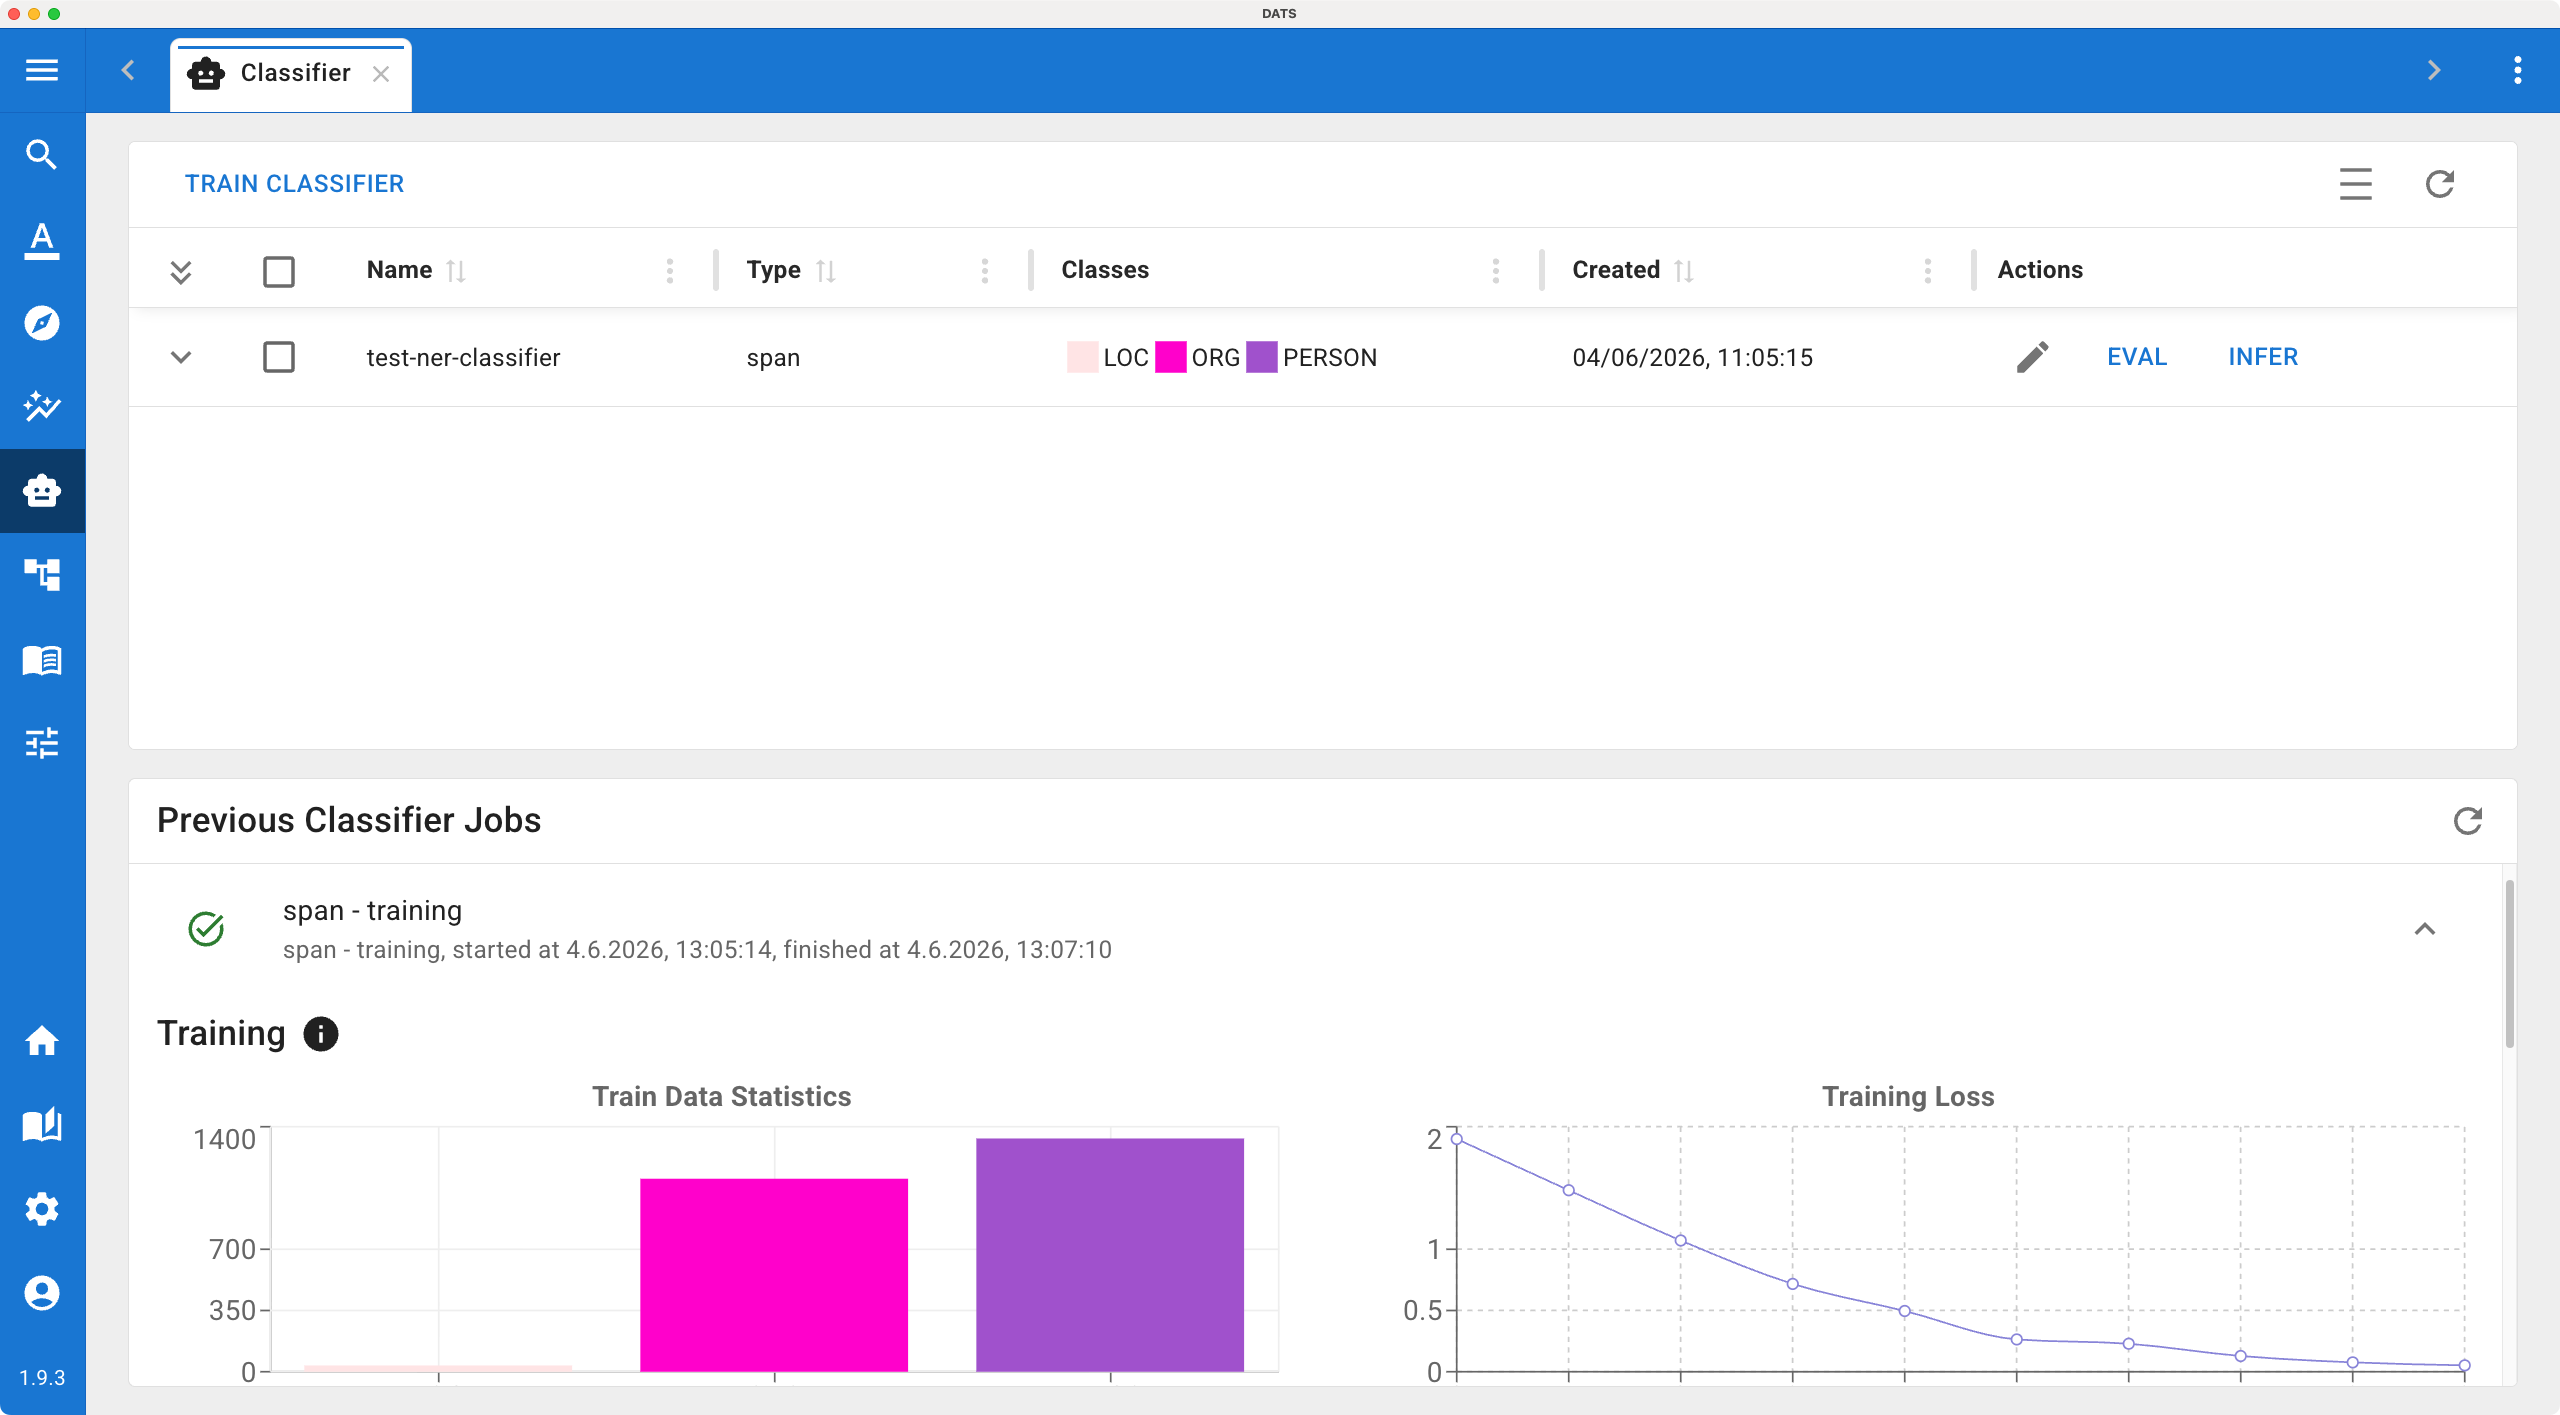Viewport: 2560px width, 1415px height.
Task: Open the analysis sparkle chart icon
Action: coord(42,406)
